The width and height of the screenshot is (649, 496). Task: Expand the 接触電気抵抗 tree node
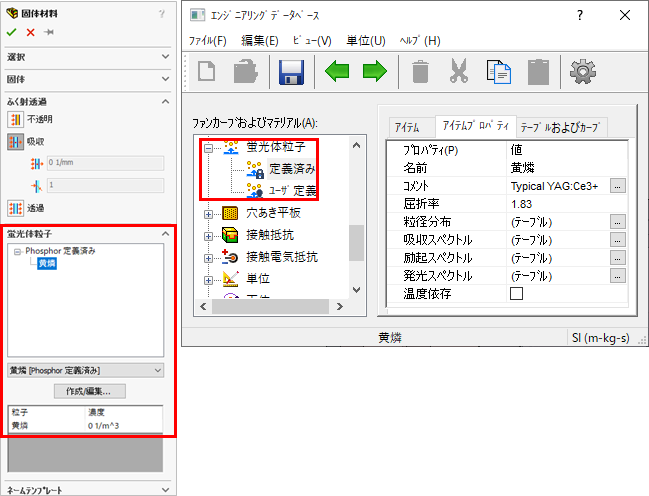(x=208, y=258)
